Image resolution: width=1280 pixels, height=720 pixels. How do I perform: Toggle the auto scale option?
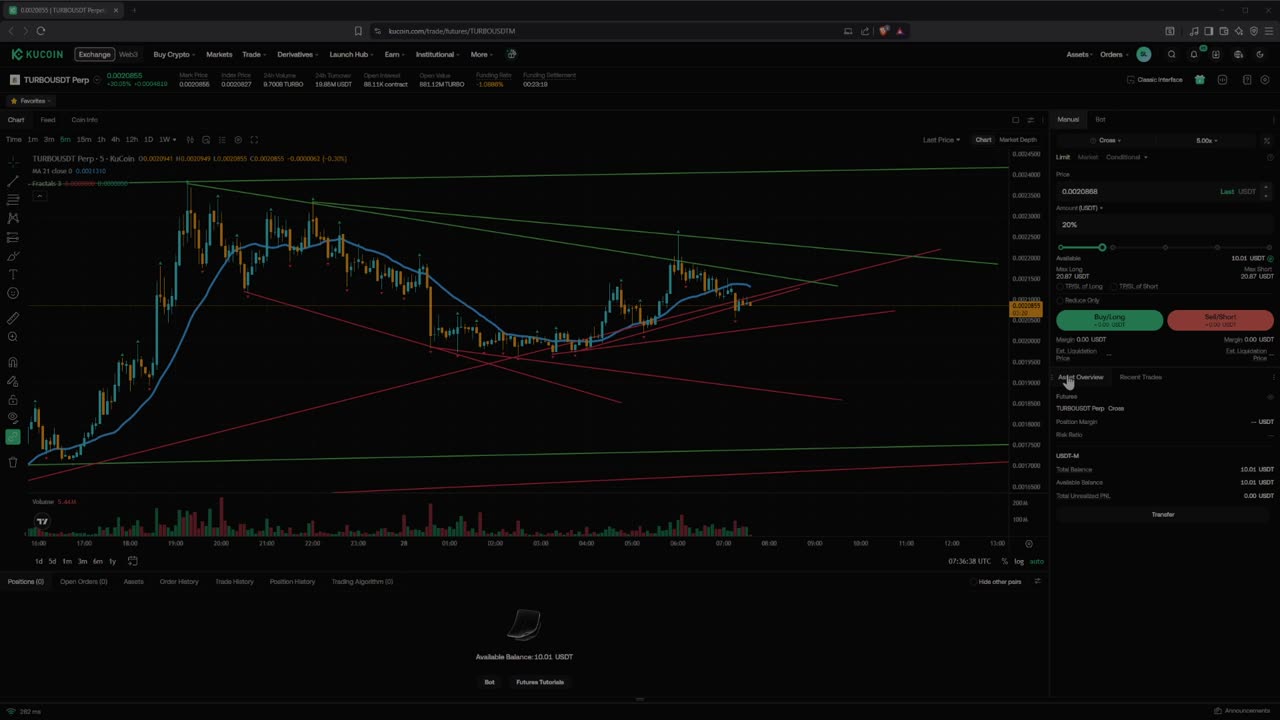coord(1036,561)
